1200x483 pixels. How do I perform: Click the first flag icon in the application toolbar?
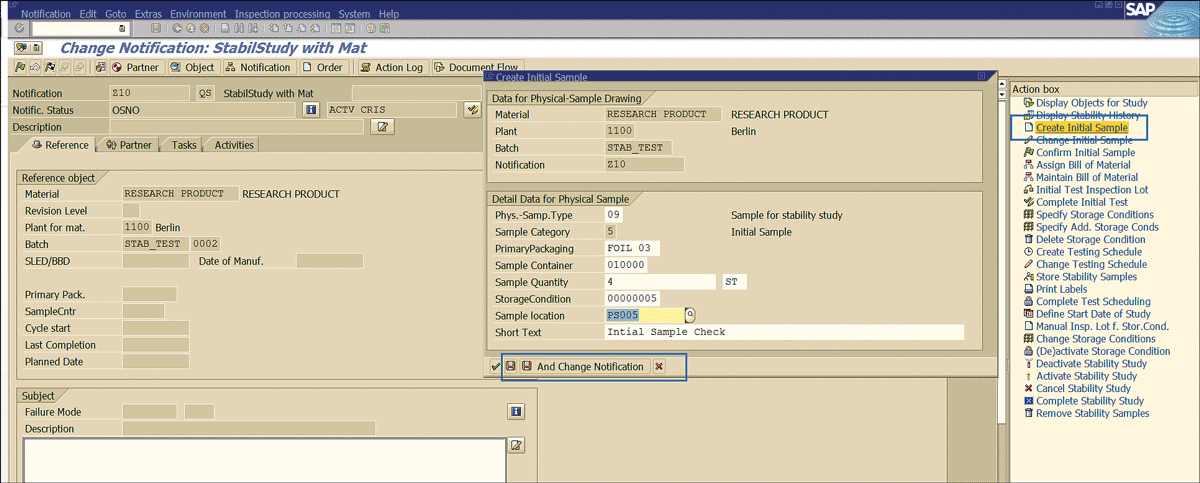(20, 67)
